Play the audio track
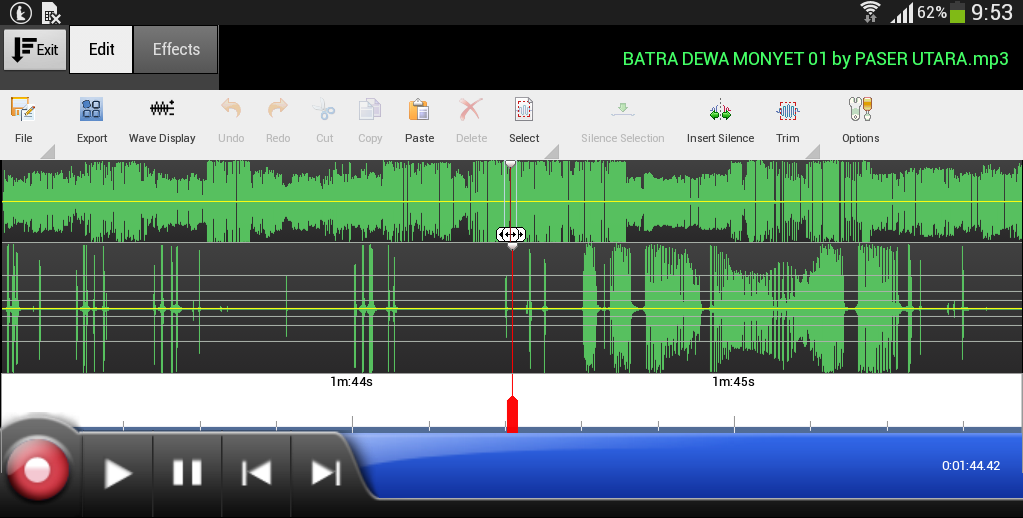1023x518 pixels. [x=118, y=473]
